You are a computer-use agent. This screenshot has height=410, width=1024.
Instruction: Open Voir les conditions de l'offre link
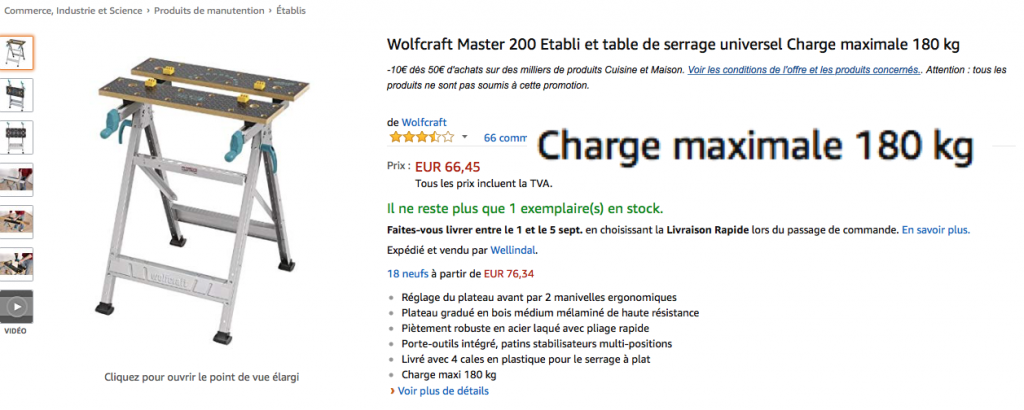804,69
